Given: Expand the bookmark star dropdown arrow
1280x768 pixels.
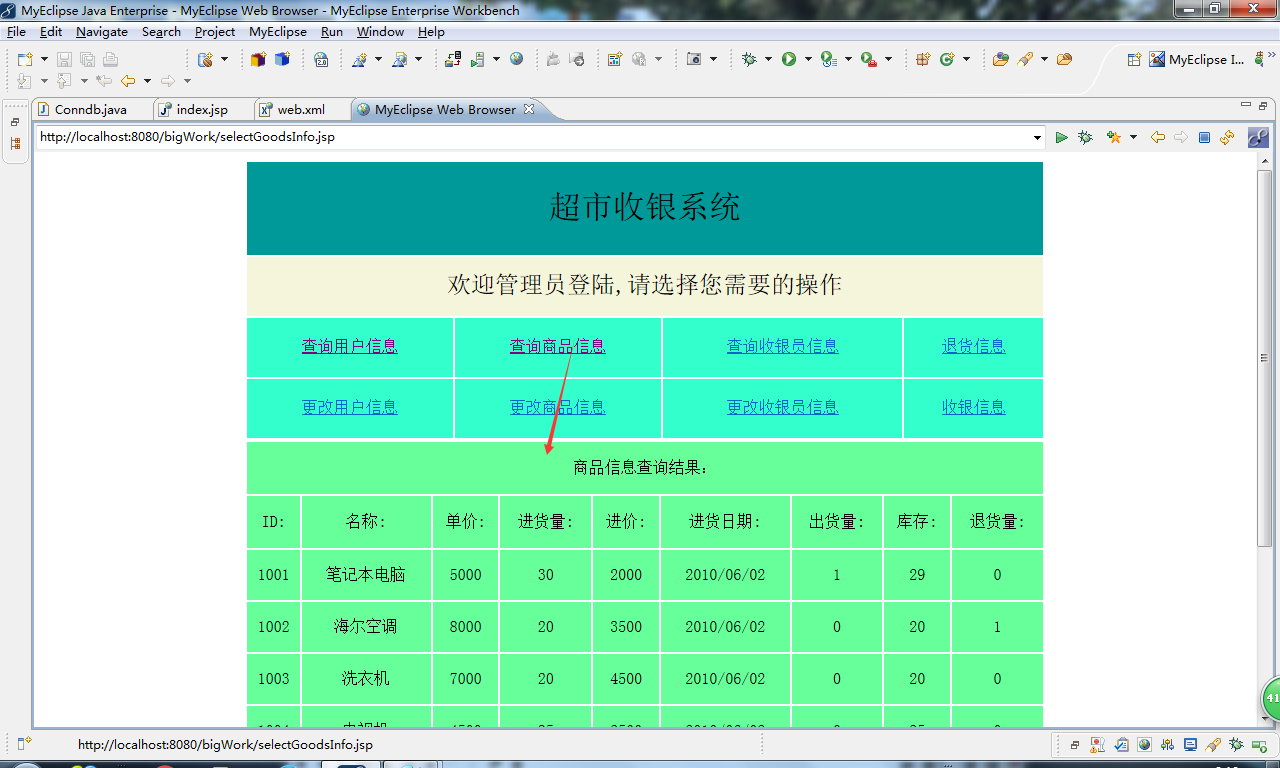Looking at the screenshot, I should (x=1133, y=137).
